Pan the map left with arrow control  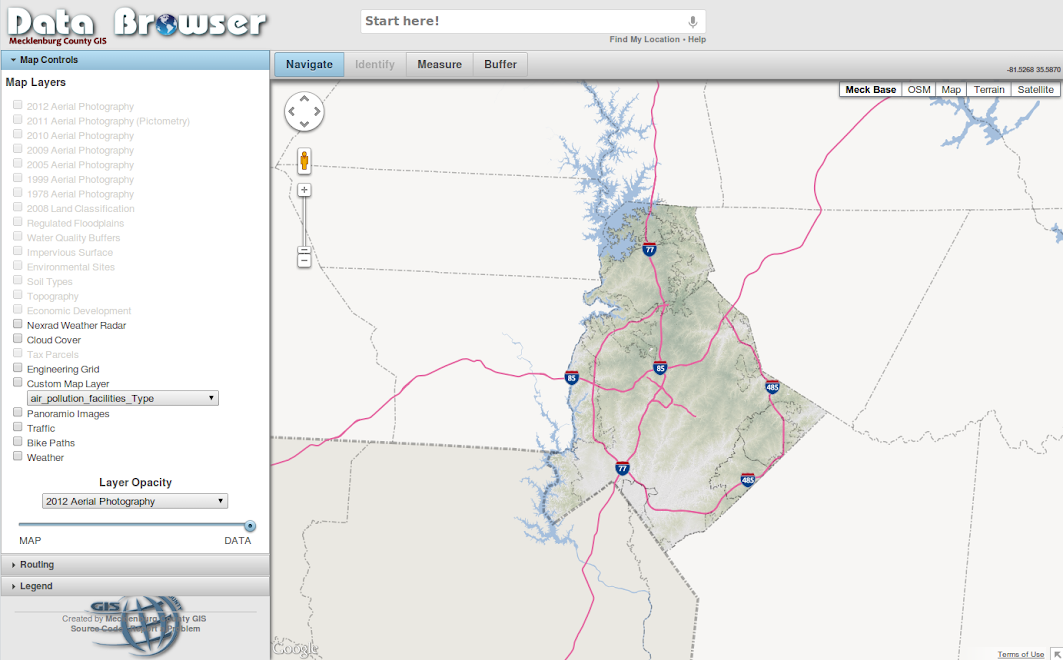pyautogui.click(x=292, y=111)
